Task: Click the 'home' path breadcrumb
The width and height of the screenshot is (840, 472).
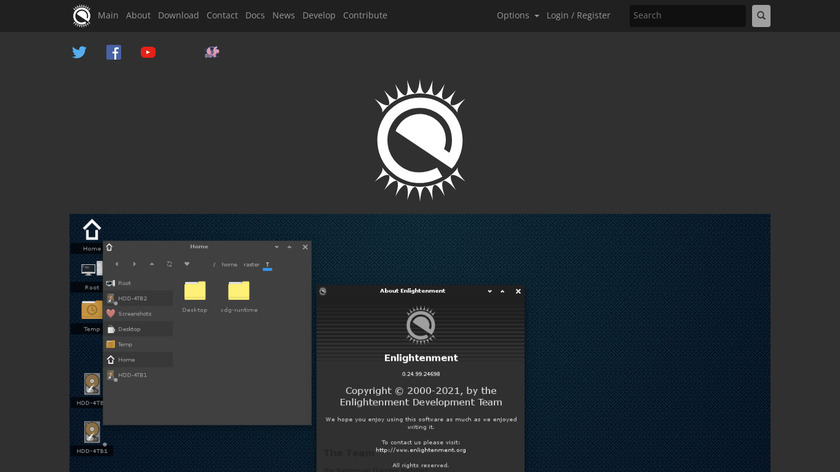Action: click(229, 265)
